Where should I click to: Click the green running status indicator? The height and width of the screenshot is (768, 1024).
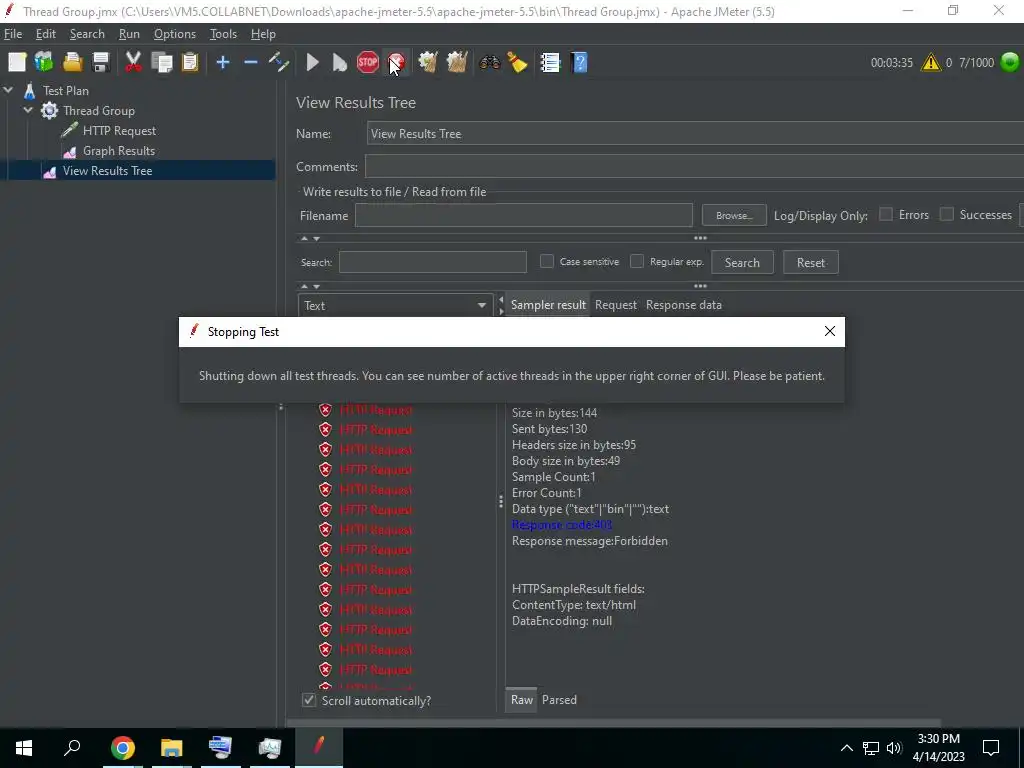click(1010, 62)
